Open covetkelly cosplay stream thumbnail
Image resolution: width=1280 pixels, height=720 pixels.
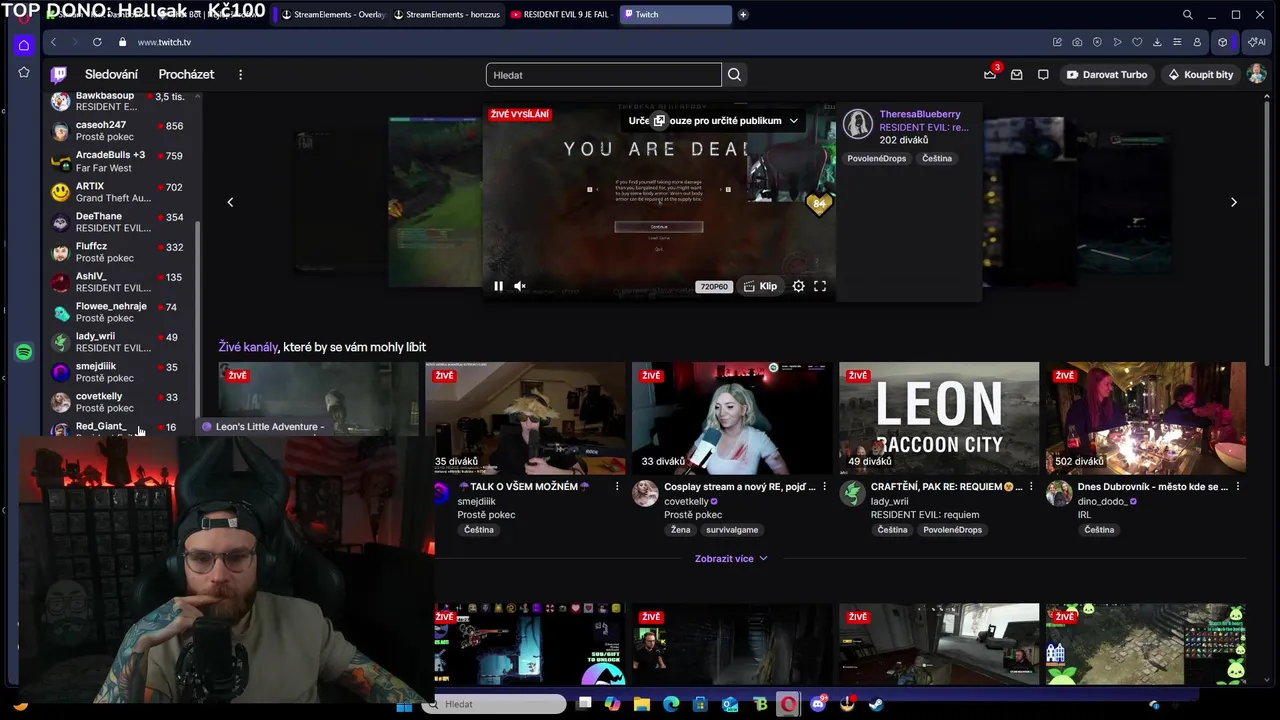click(732, 418)
